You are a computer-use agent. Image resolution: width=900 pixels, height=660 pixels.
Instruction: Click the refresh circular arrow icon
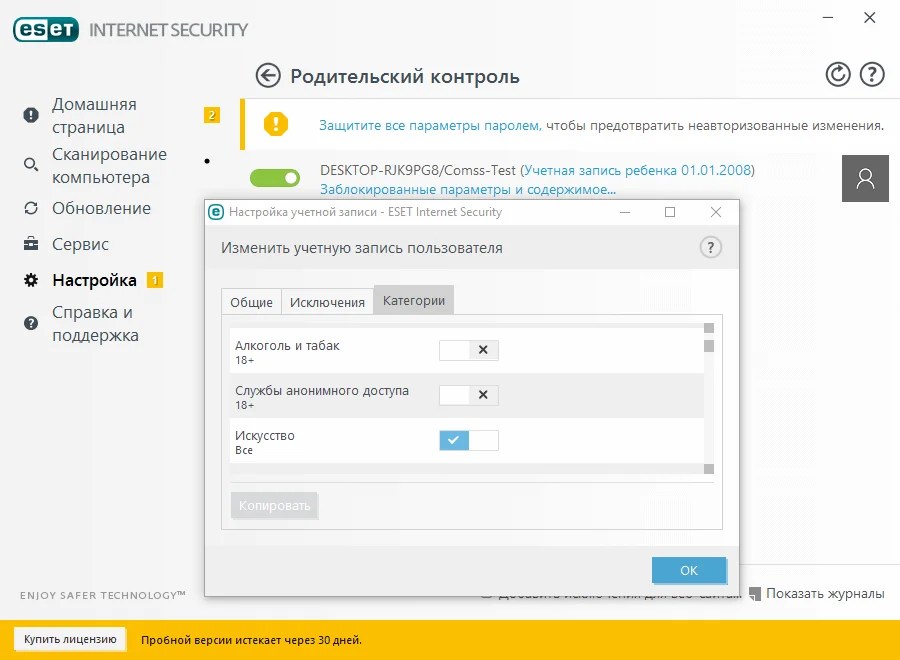(x=837, y=75)
